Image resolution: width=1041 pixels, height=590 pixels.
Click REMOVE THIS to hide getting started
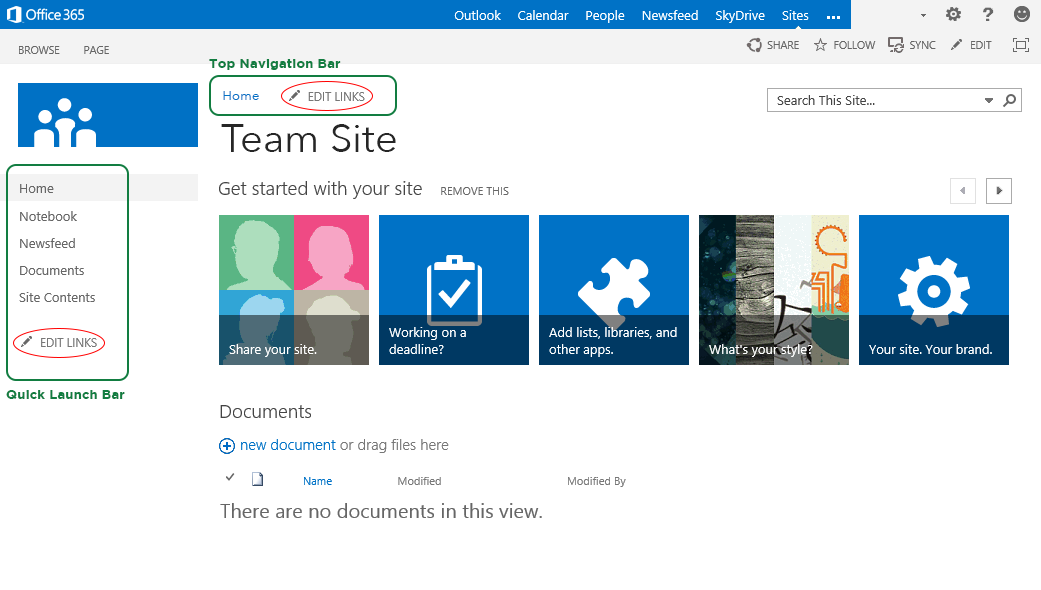pyautogui.click(x=474, y=190)
